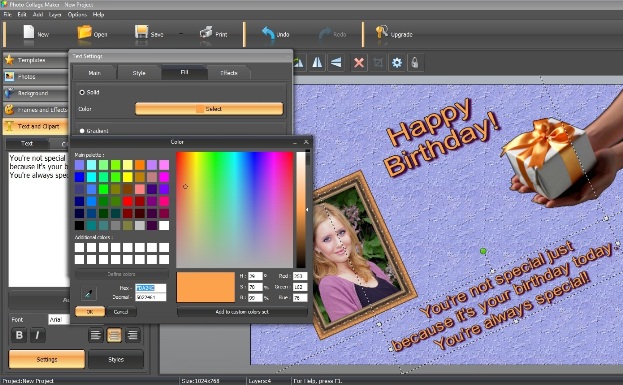This screenshot has width=623, height=385.
Task: Select the Text tab above the text box
Action: click(27, 143)
